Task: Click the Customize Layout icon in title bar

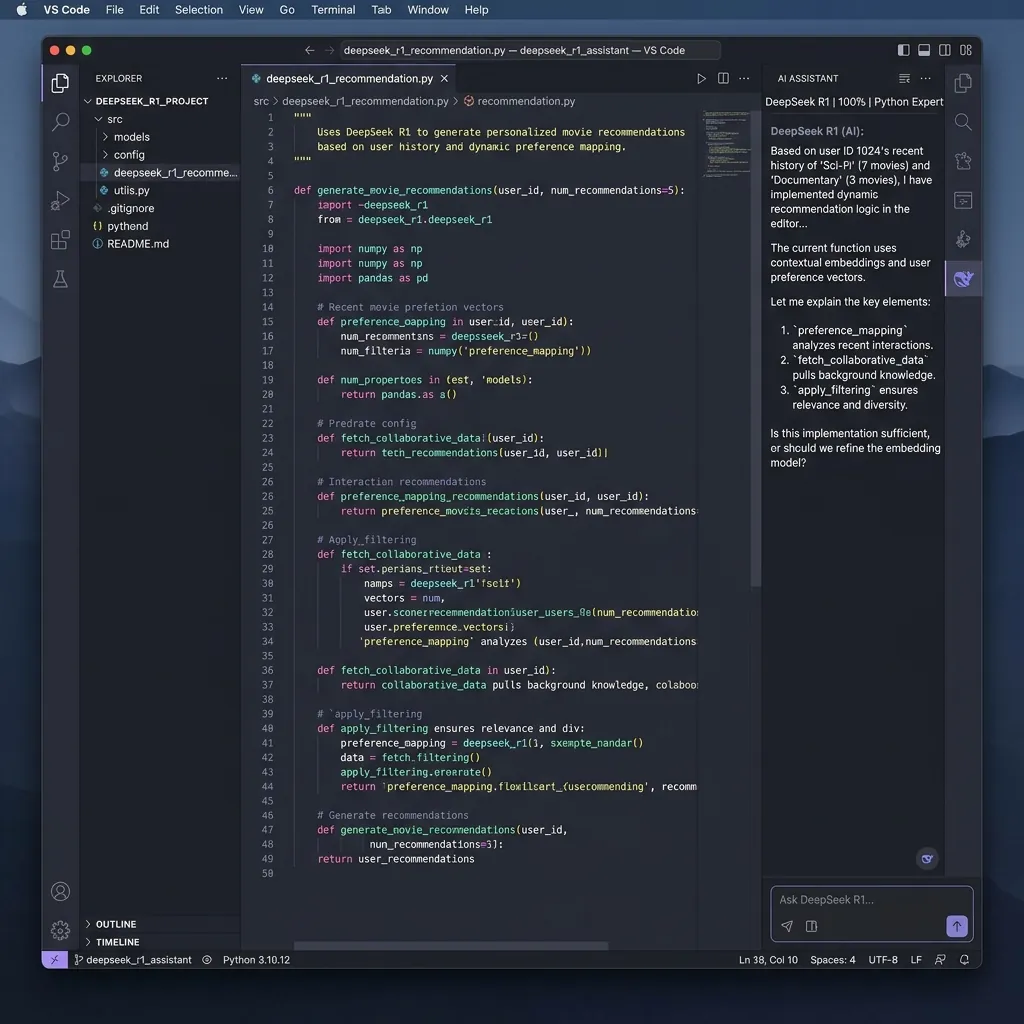Action: pyautogui.click(x=966, y=50)
